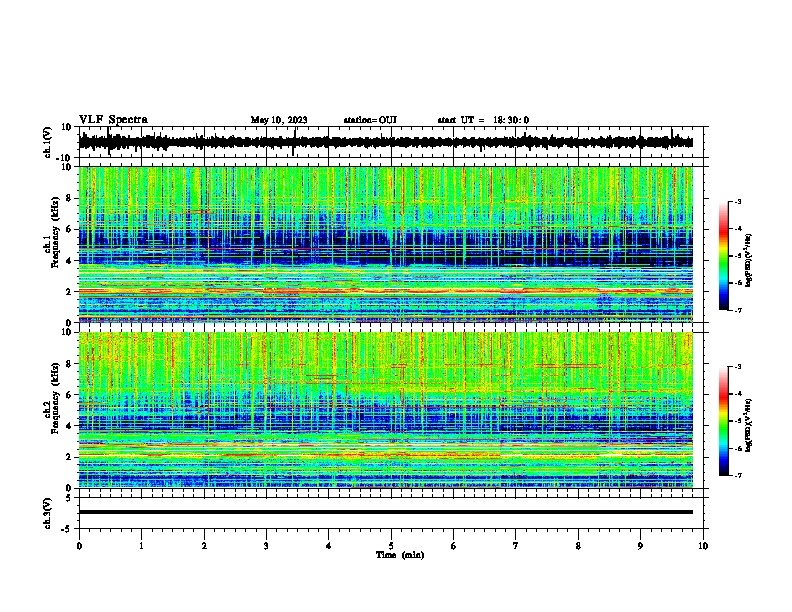
Task: Click the "3" time axis tick label
Action: [266, 546]
